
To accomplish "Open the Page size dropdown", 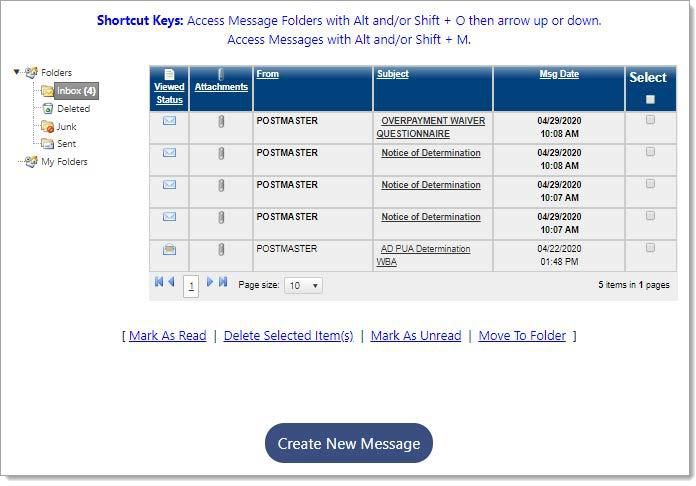I will click(303, 286).
